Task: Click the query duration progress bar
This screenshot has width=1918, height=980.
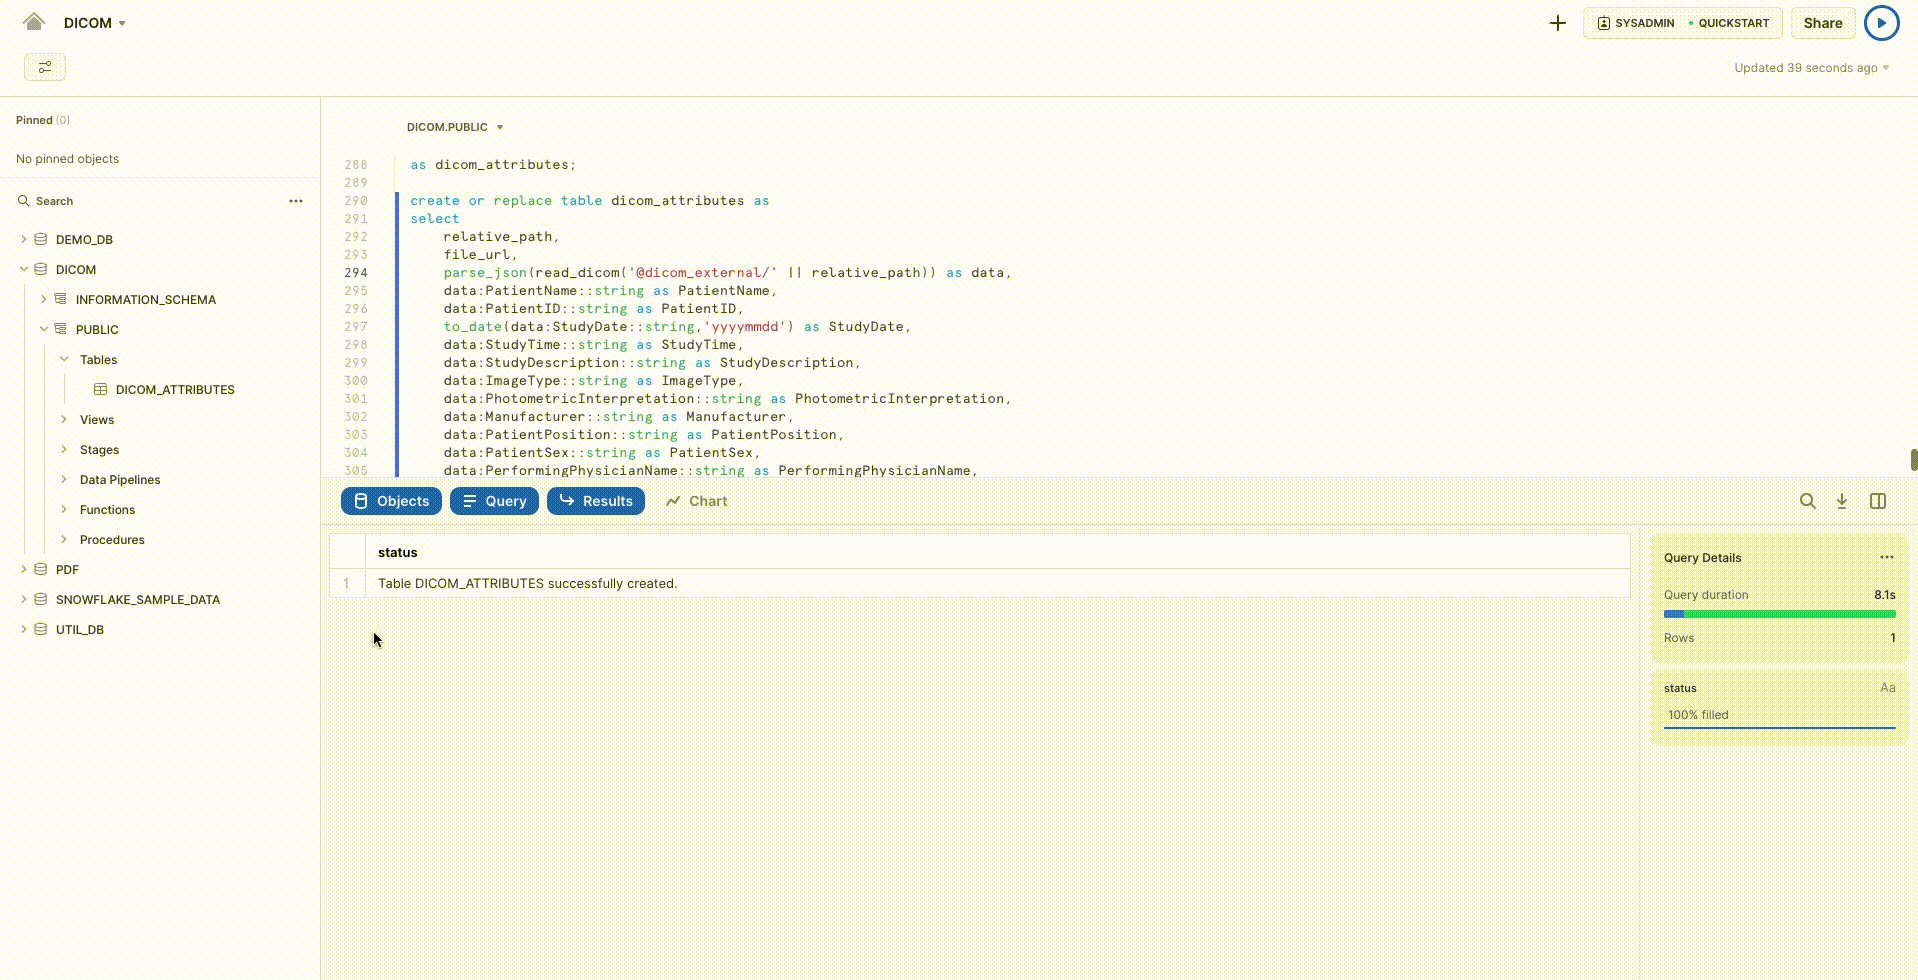Action: point(1779,614)
